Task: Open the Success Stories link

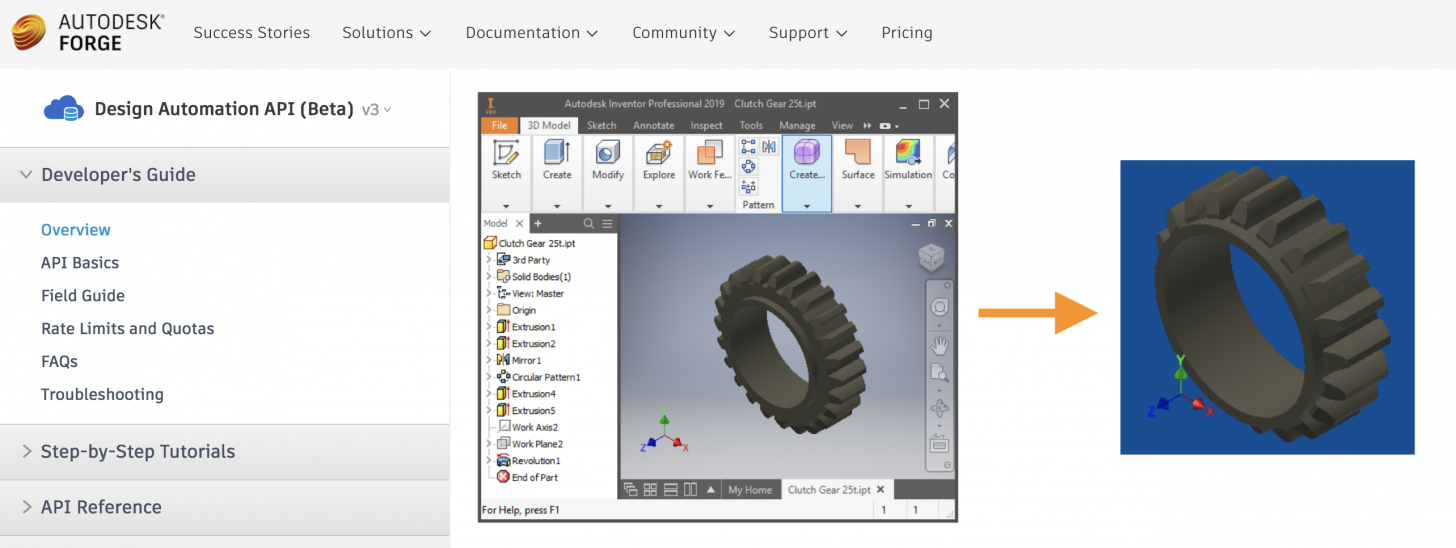Action: (252, 33)
